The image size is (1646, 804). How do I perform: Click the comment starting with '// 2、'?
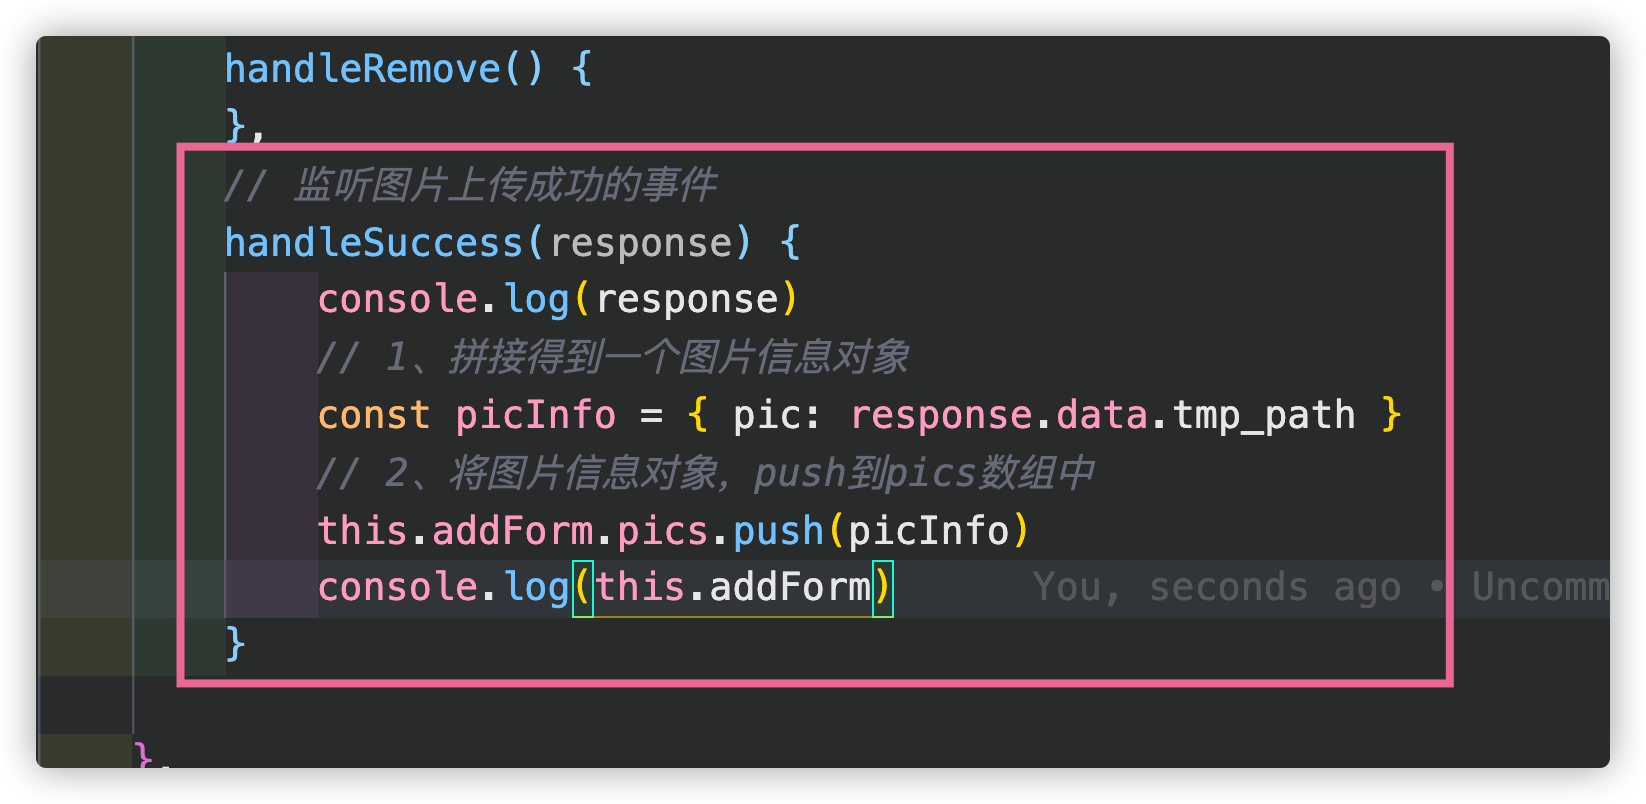coord(706,473)
